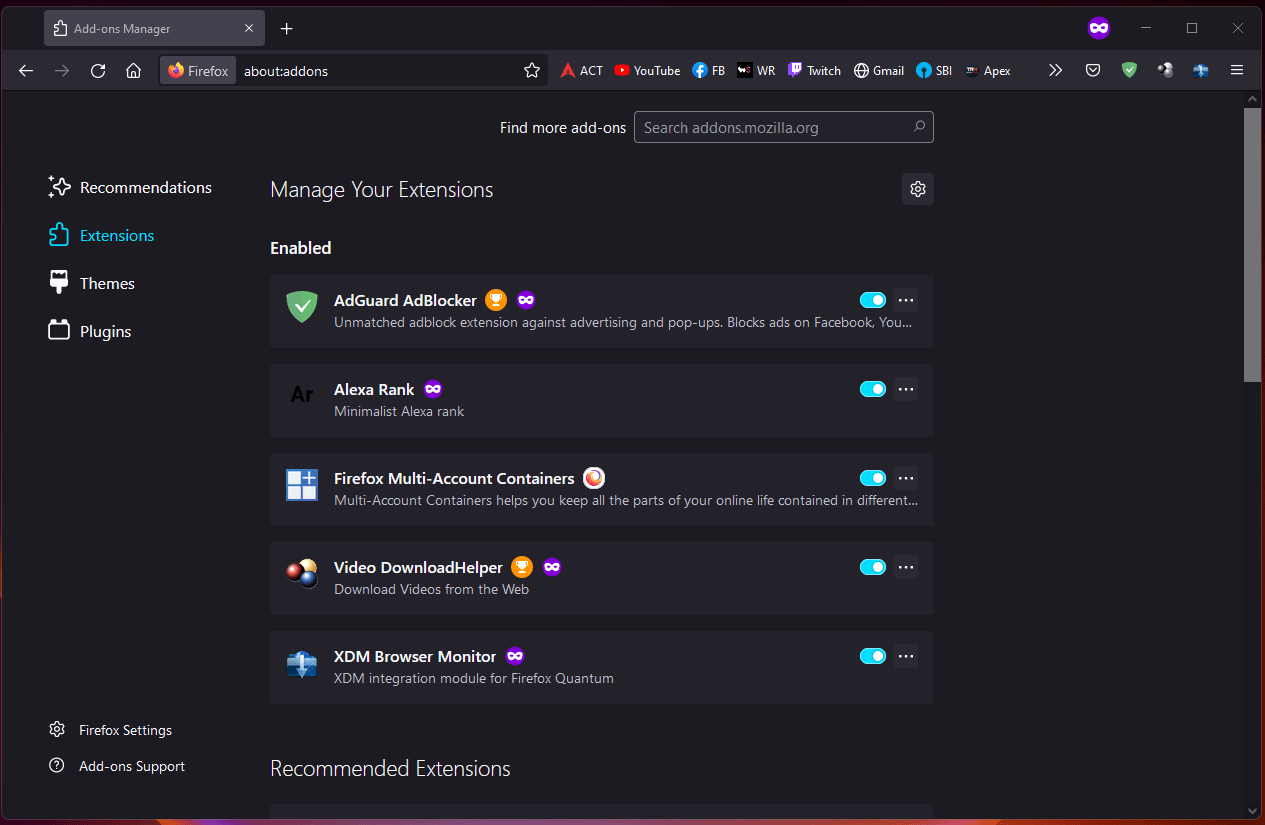This screenshot has height=825, width=1265.
Task: Click the Multi-Account Containers grid icon
Action: (x=302, y=485)
